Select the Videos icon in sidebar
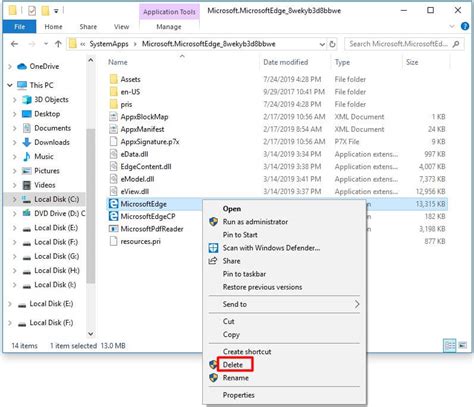This screenshot has width=474, height=407. click(27, 185)
